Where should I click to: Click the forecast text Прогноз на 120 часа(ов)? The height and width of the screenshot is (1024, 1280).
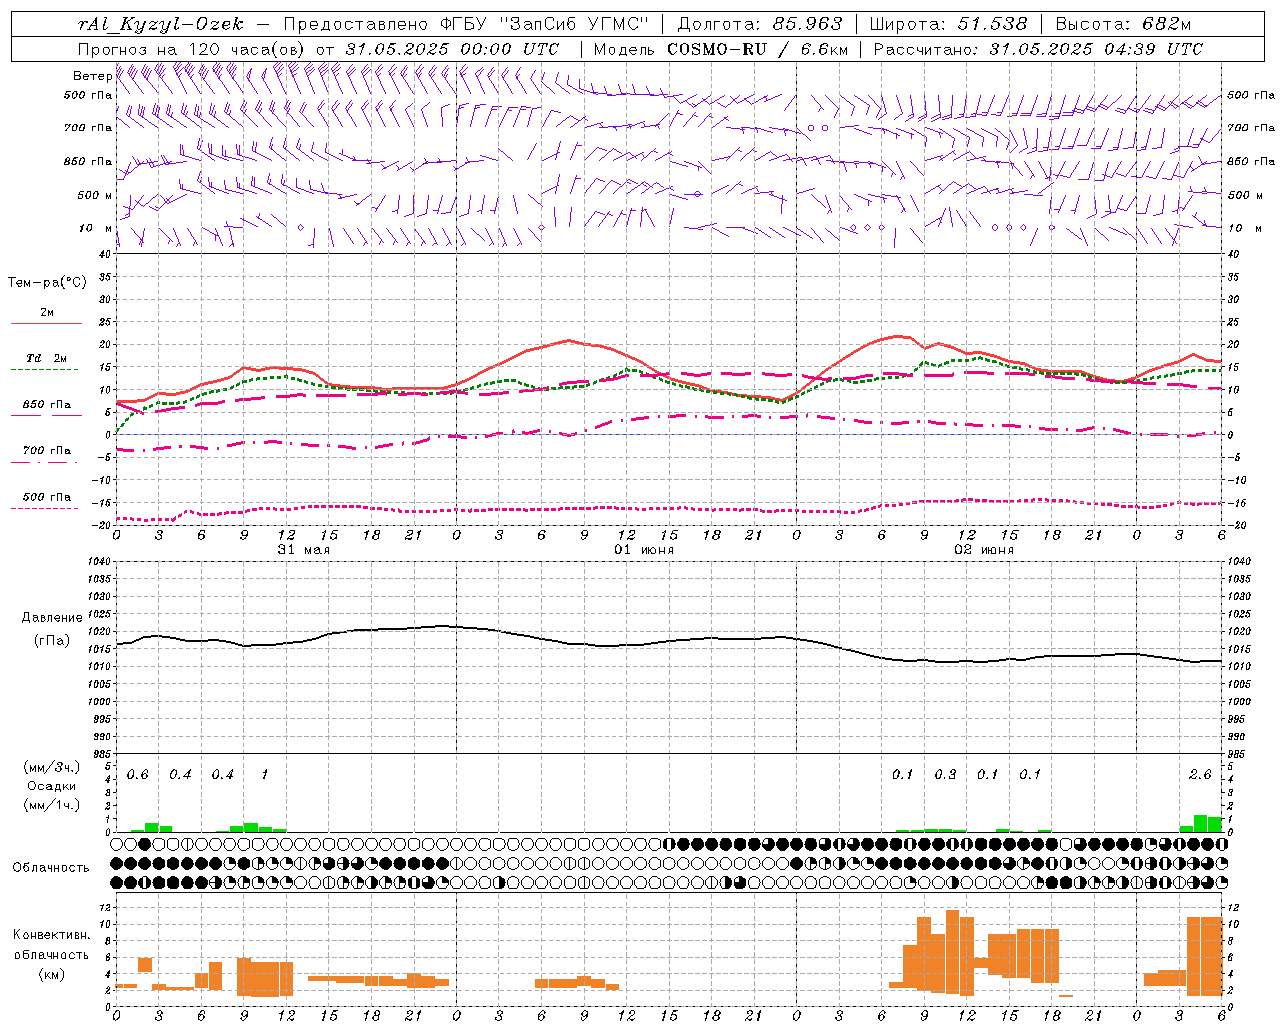(x=193, y=49)
